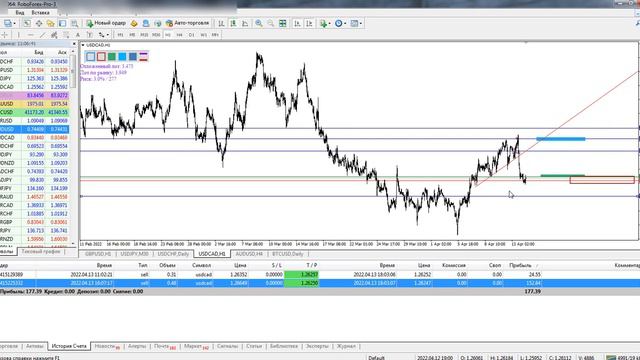Open the arrows objects dropdown
The image size is (640, 360).
click(103, 35)
